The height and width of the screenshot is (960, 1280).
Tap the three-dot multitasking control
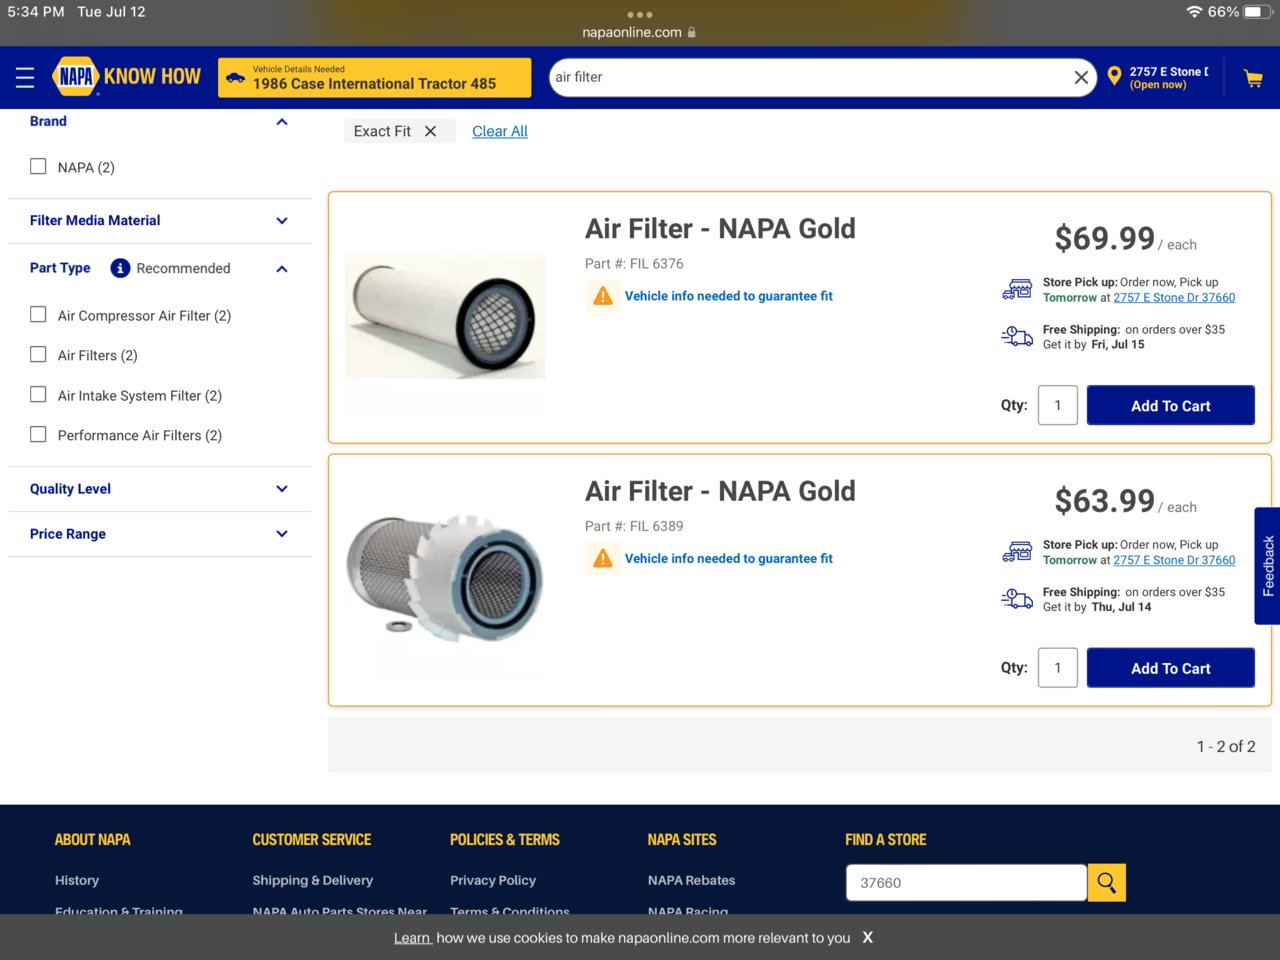(x=640, y=15)
